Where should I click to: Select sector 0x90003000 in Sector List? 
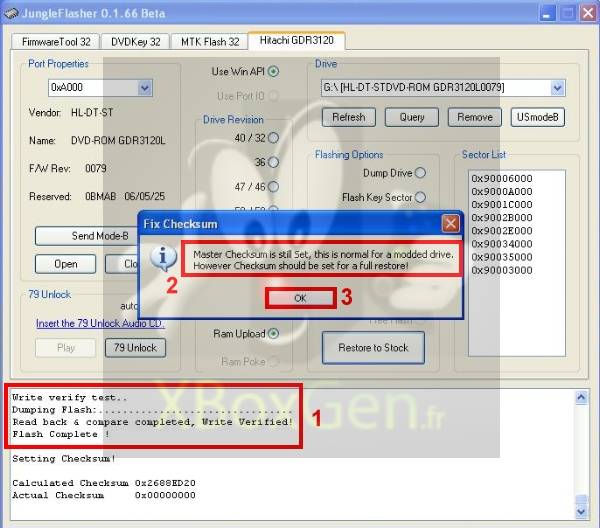click(502, 271)
